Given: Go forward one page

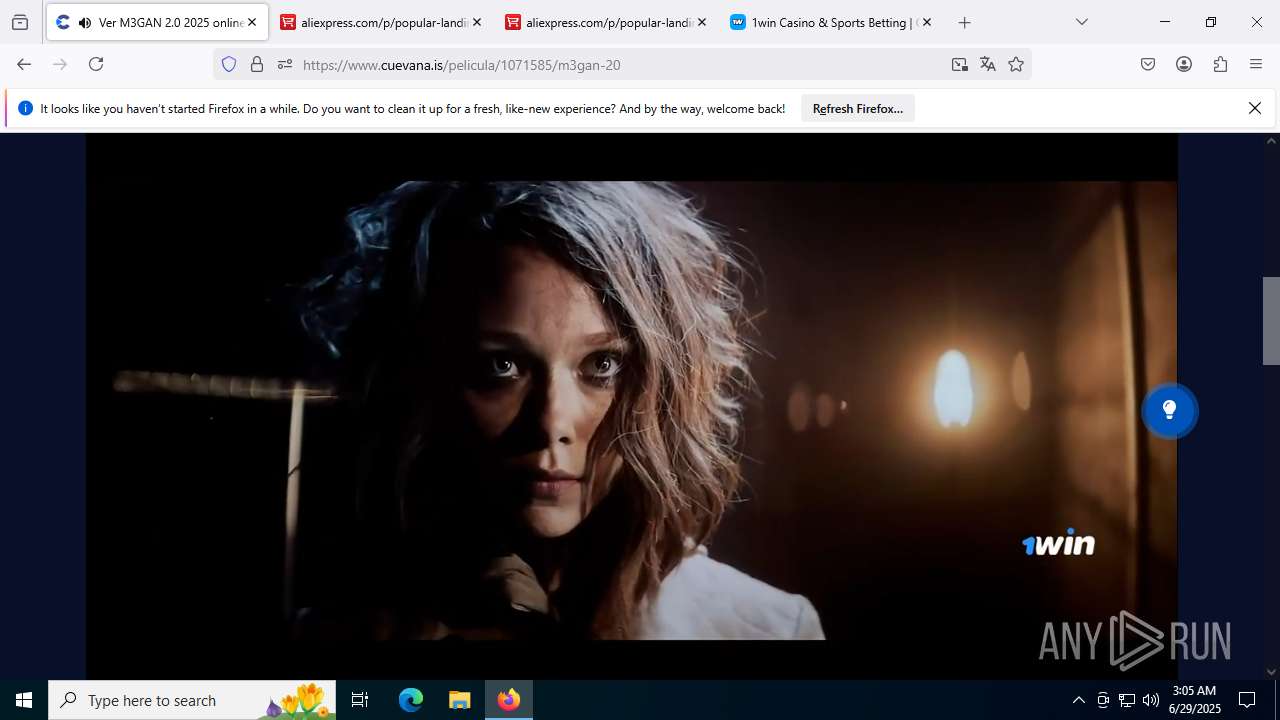Looking at the screenshot, I should pyautogui.click(x=60, y=64).
